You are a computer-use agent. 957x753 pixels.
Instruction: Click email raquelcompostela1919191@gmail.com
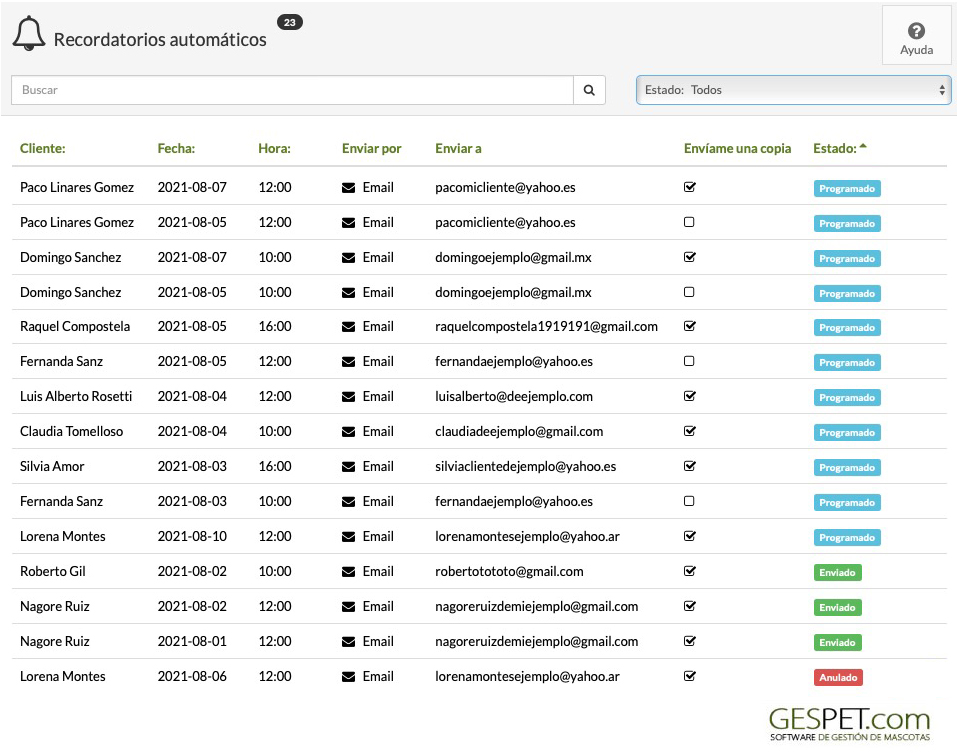[546, 326]
